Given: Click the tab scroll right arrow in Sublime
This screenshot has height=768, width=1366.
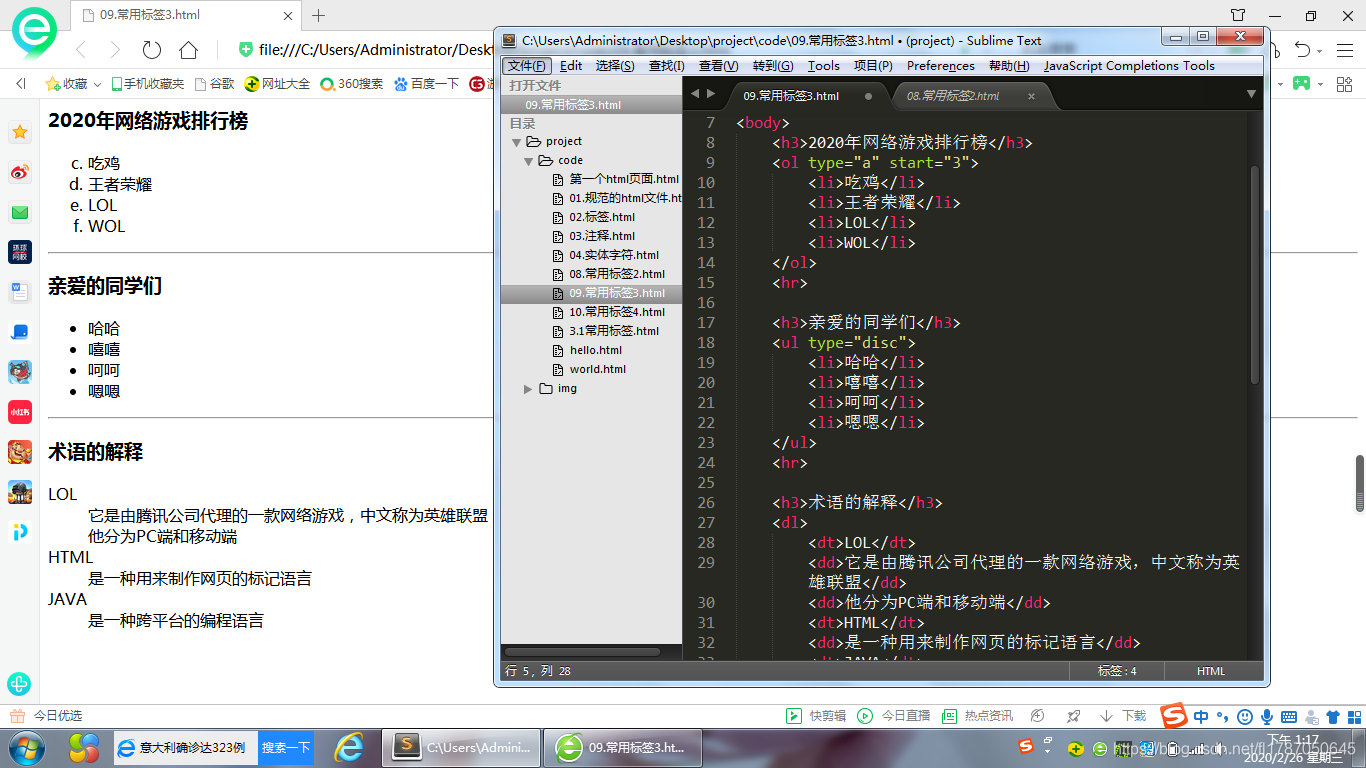Looking at the screenshot, I should click(x=711, y=94).
